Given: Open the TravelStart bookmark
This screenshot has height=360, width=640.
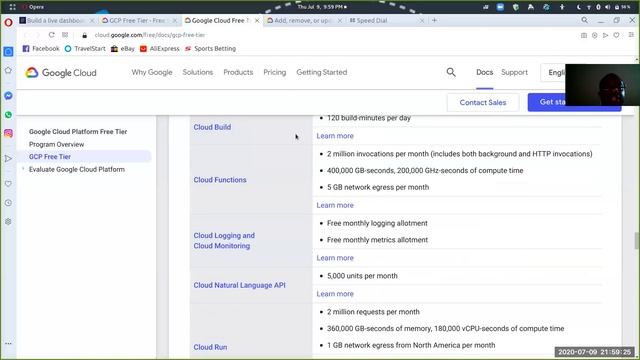Looking at the screenshot, I should pyautogui.click(x=85, y=49).
